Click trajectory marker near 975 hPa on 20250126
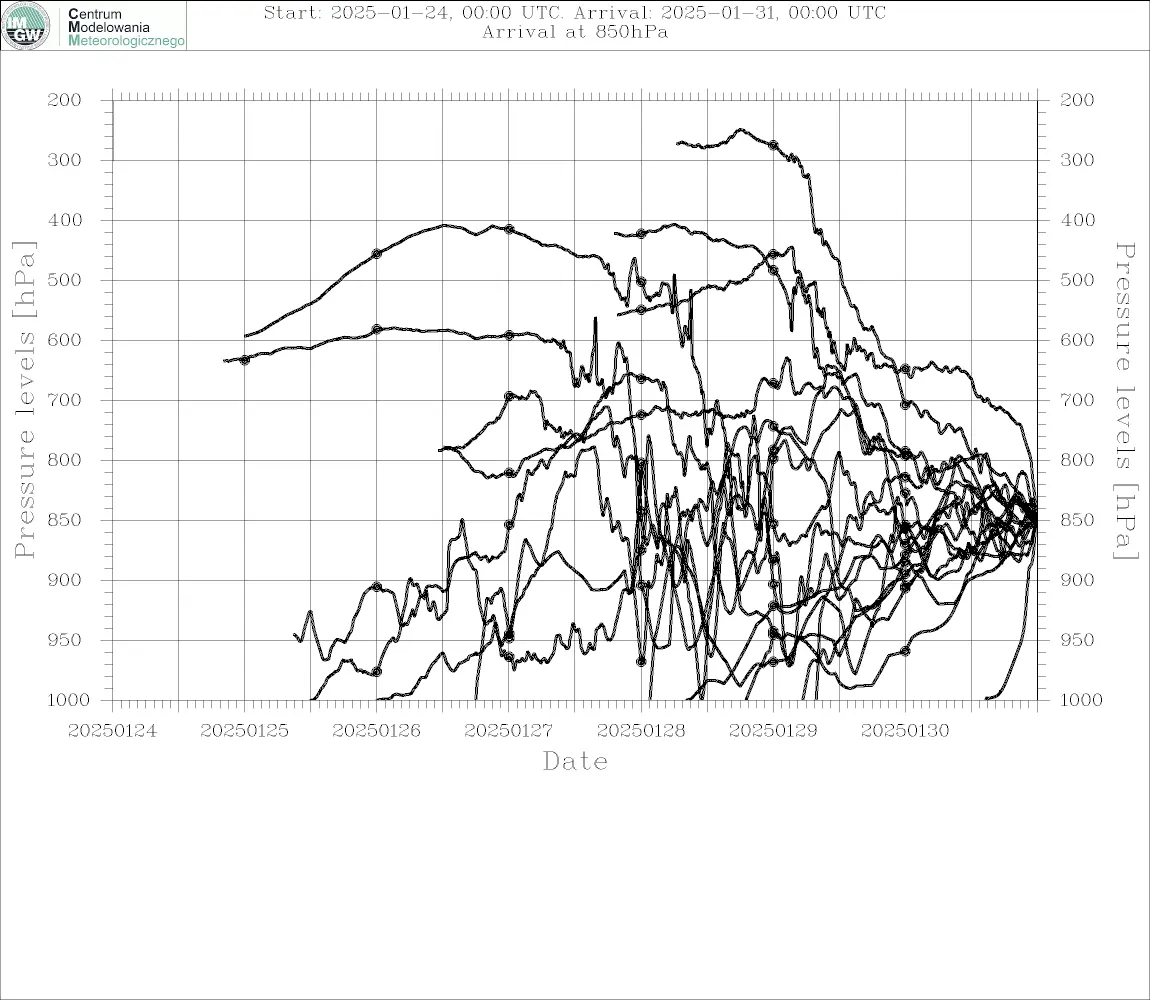The image size is (1150, 1000). pyautogui.click(x=377, y=671)
